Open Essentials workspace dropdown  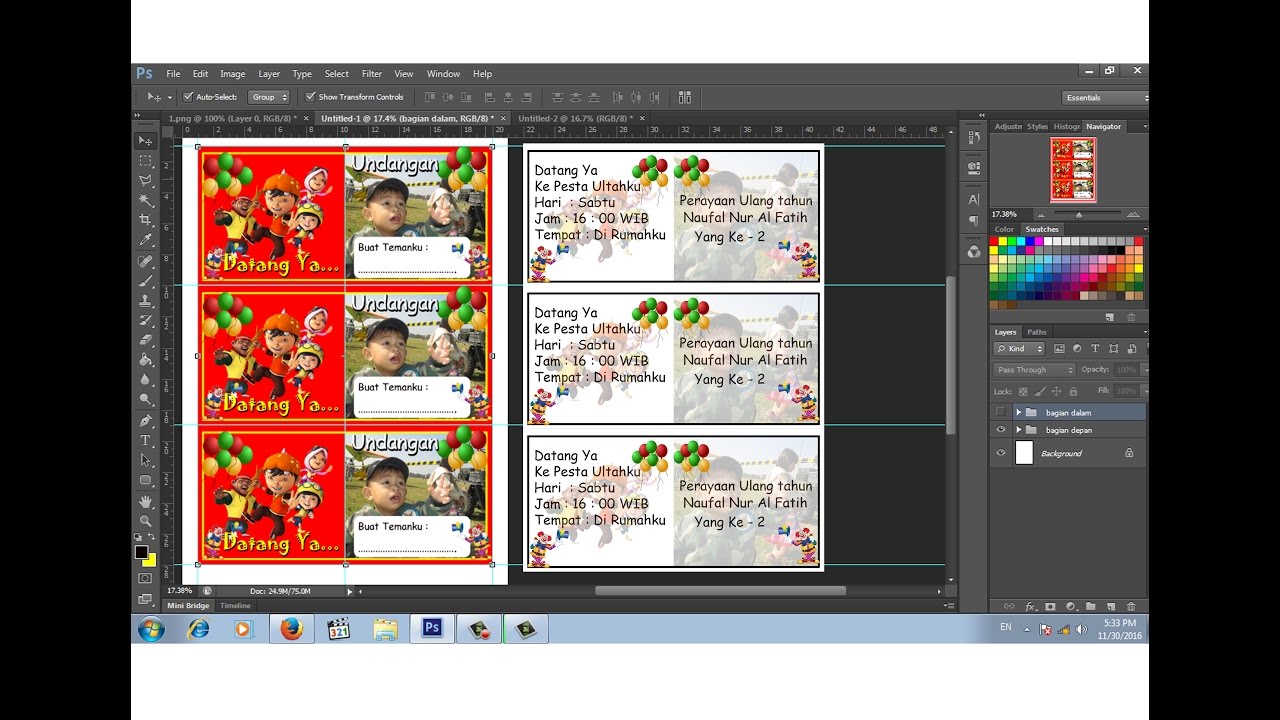(1105, 98)
